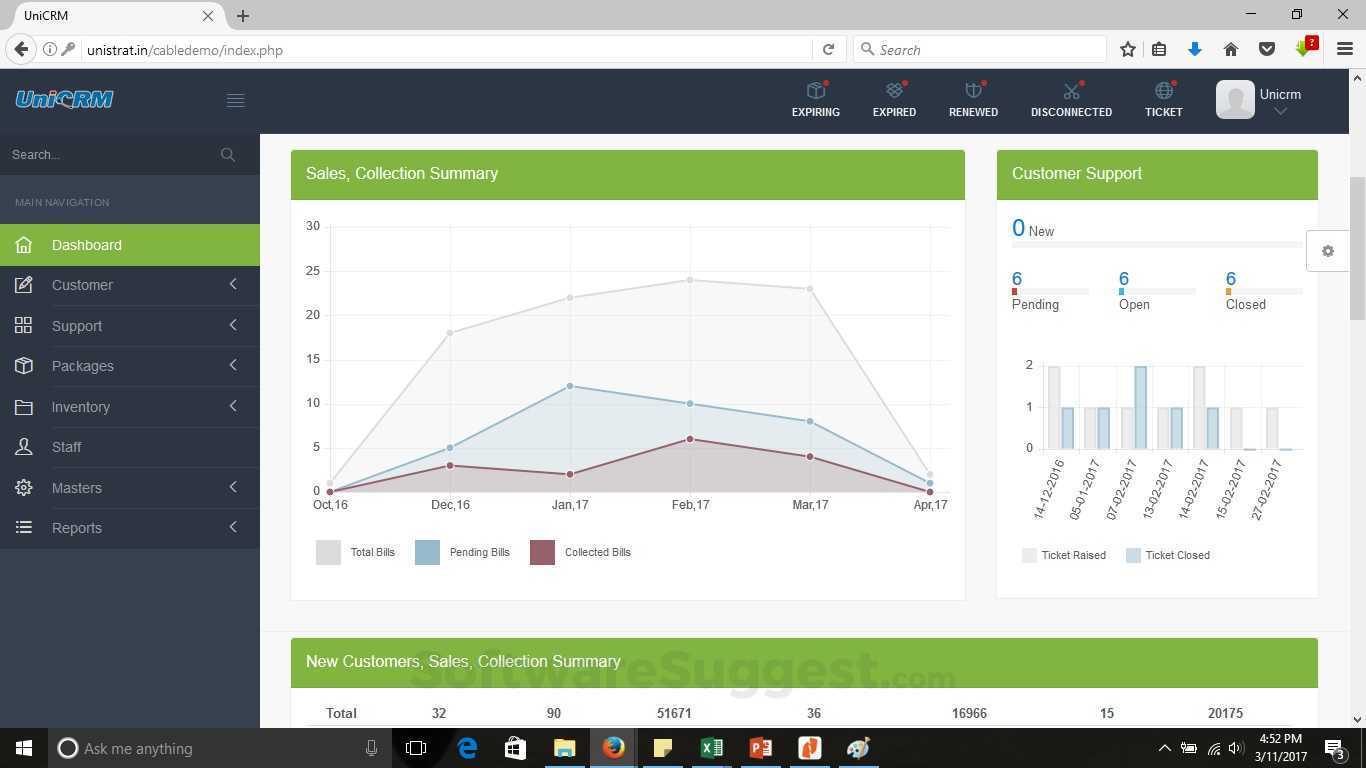Open the Masters menu entry
The image size is (1366, 768).
click(x=77, y=487)
